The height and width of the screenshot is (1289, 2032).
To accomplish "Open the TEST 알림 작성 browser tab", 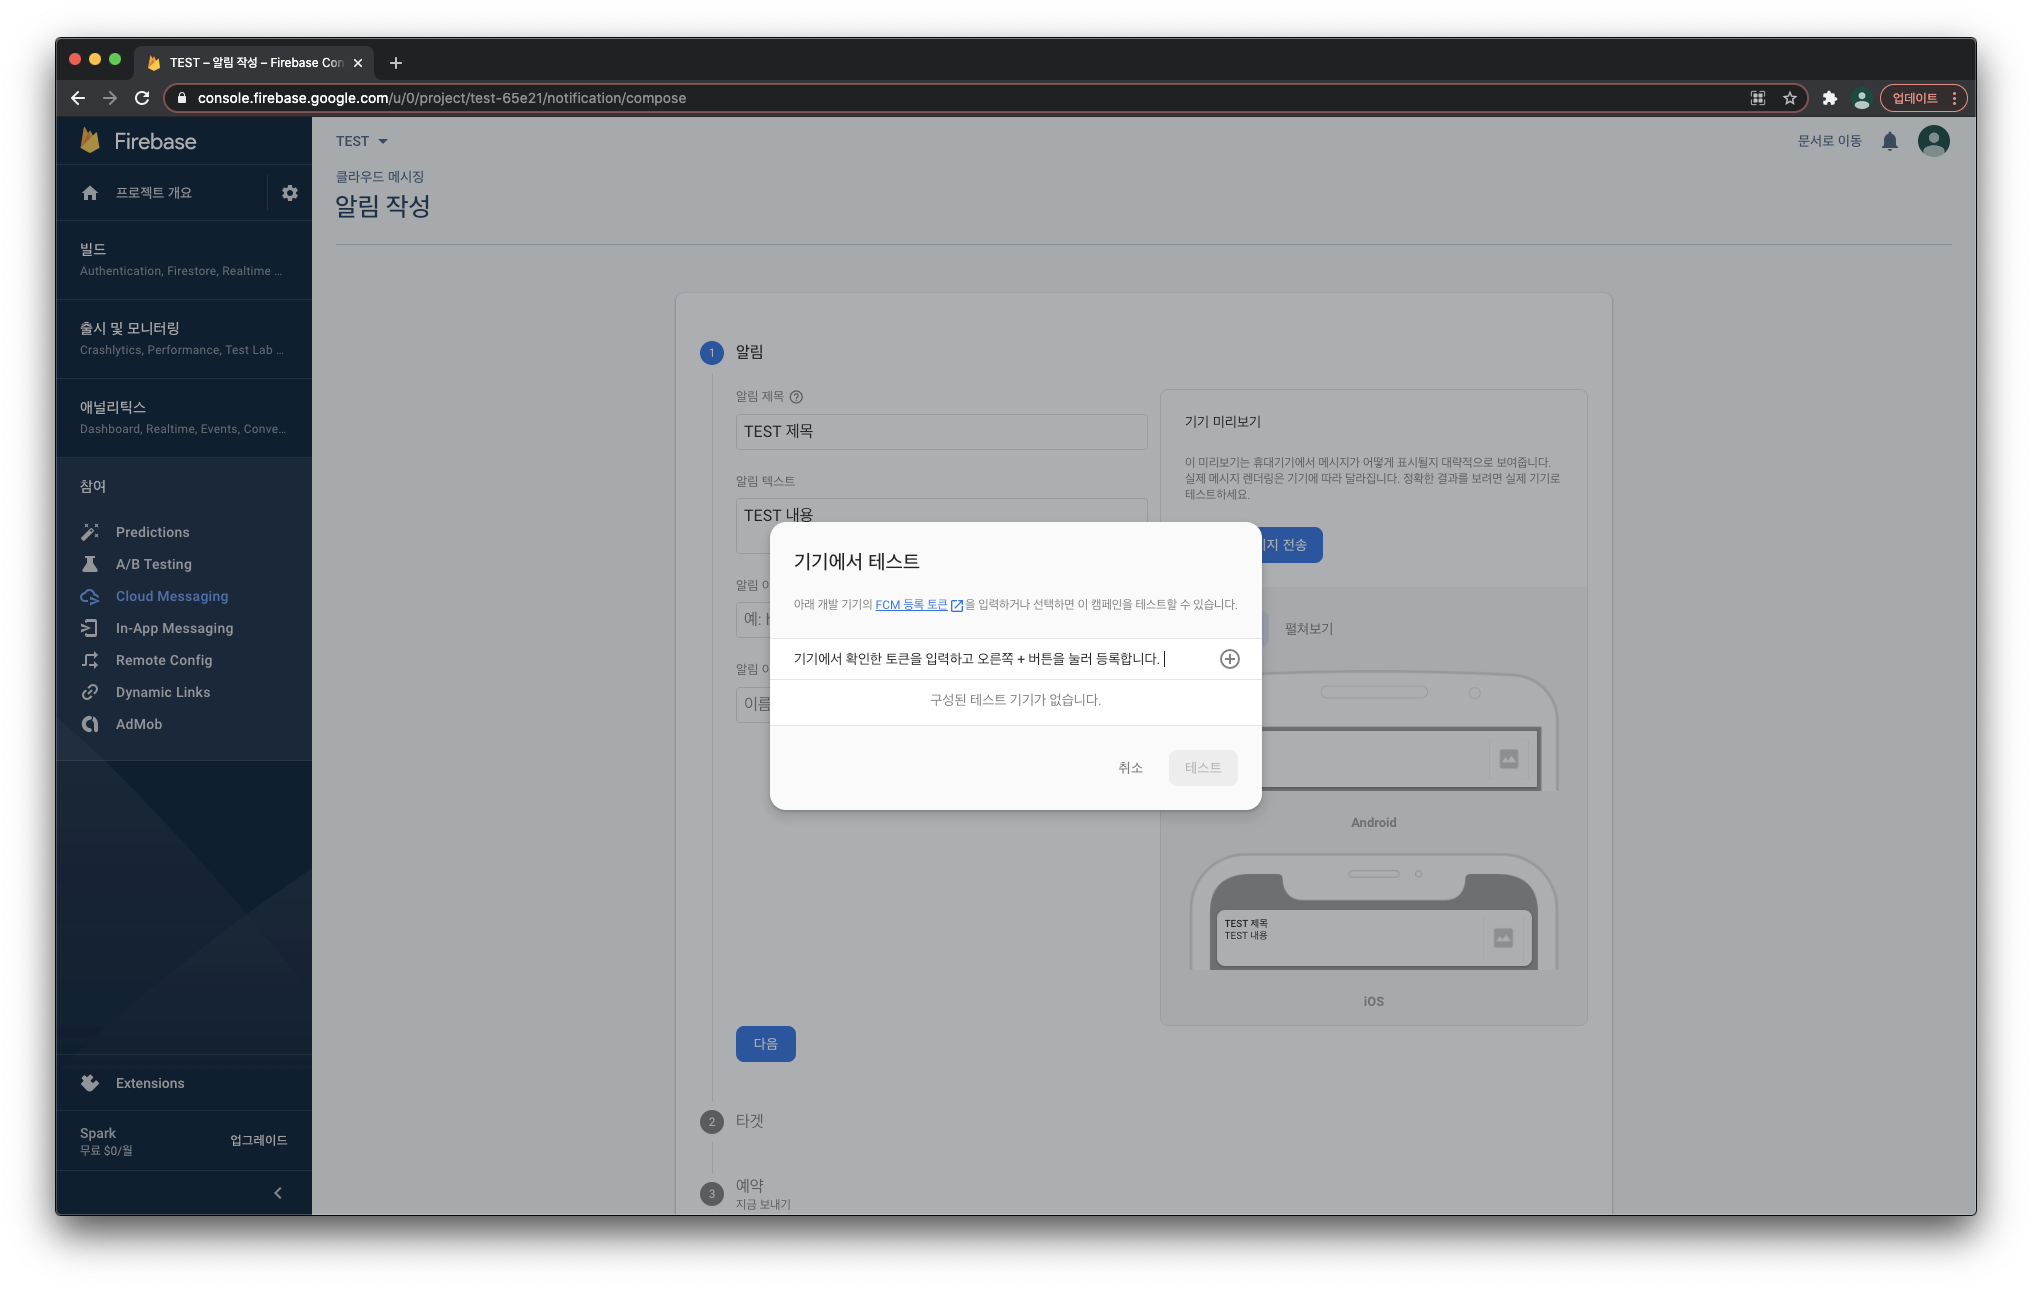I will [x=255, y=62].
